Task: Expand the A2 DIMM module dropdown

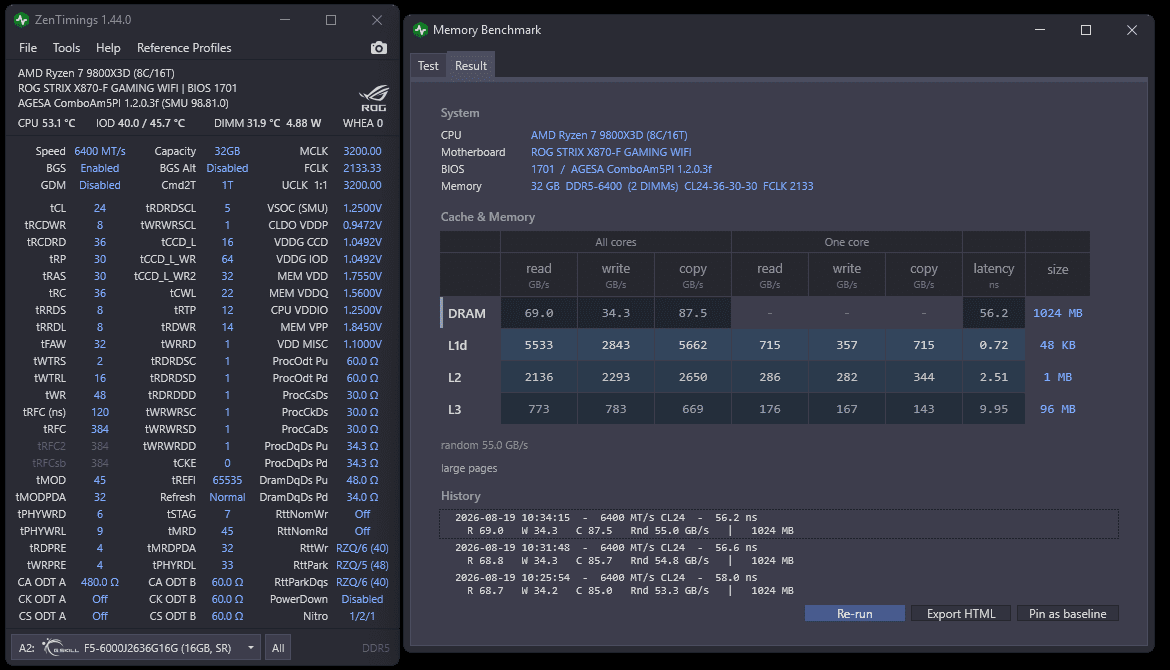Action: click(x=135, y=648)
